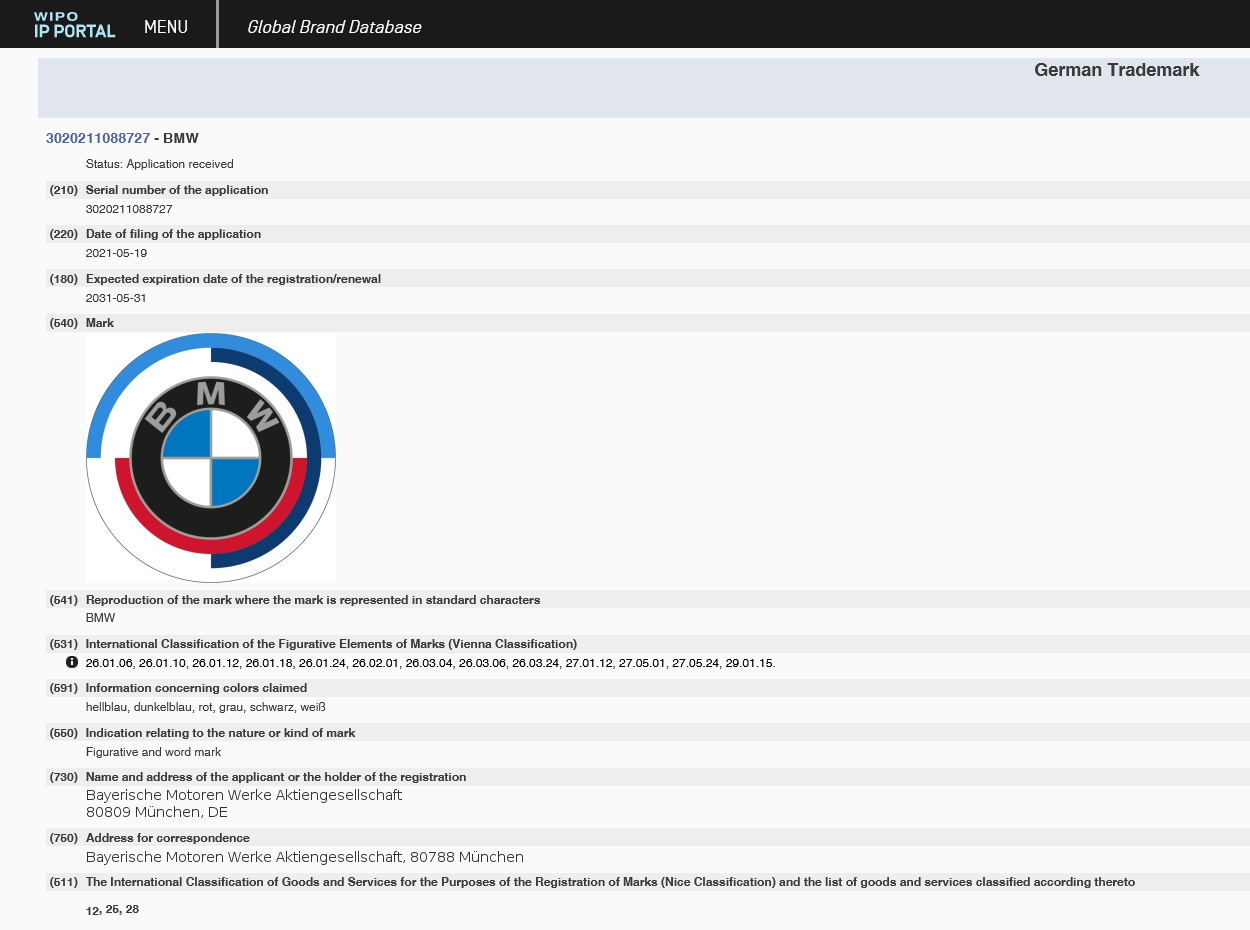Click 'Address for correspondence' label
The height and width of the screenshot is (930, 1250).
(x=168, y=838)
